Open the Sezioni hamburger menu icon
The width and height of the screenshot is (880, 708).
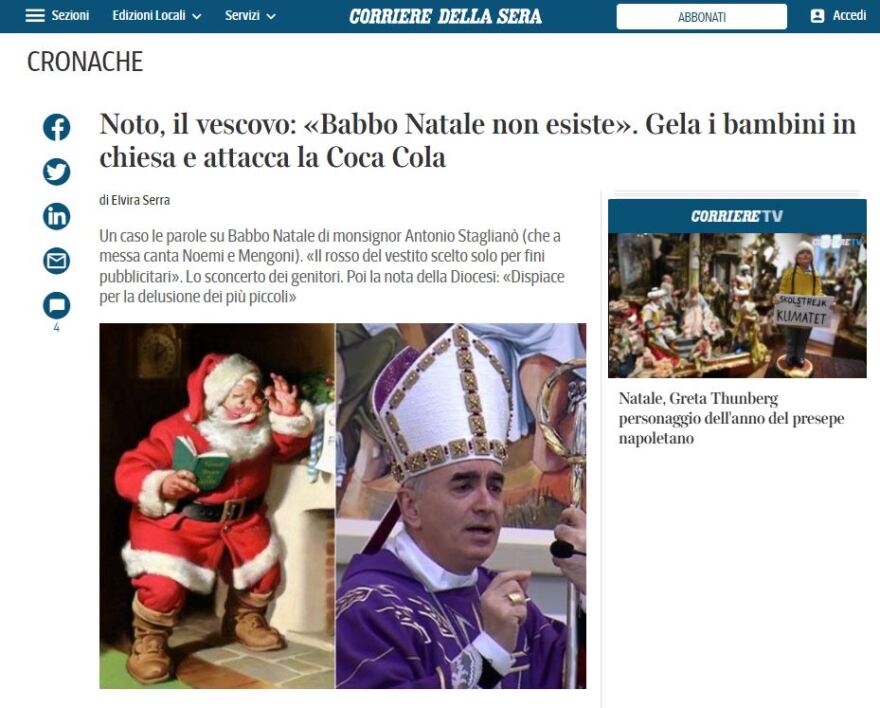[35, 16]
